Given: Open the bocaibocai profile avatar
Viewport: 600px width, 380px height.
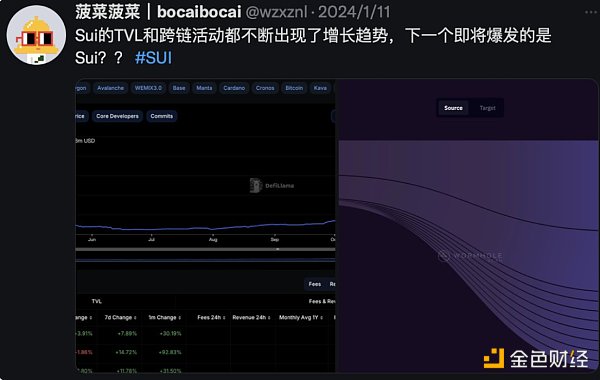Looking at the screenshot, I should coord(36,35).
